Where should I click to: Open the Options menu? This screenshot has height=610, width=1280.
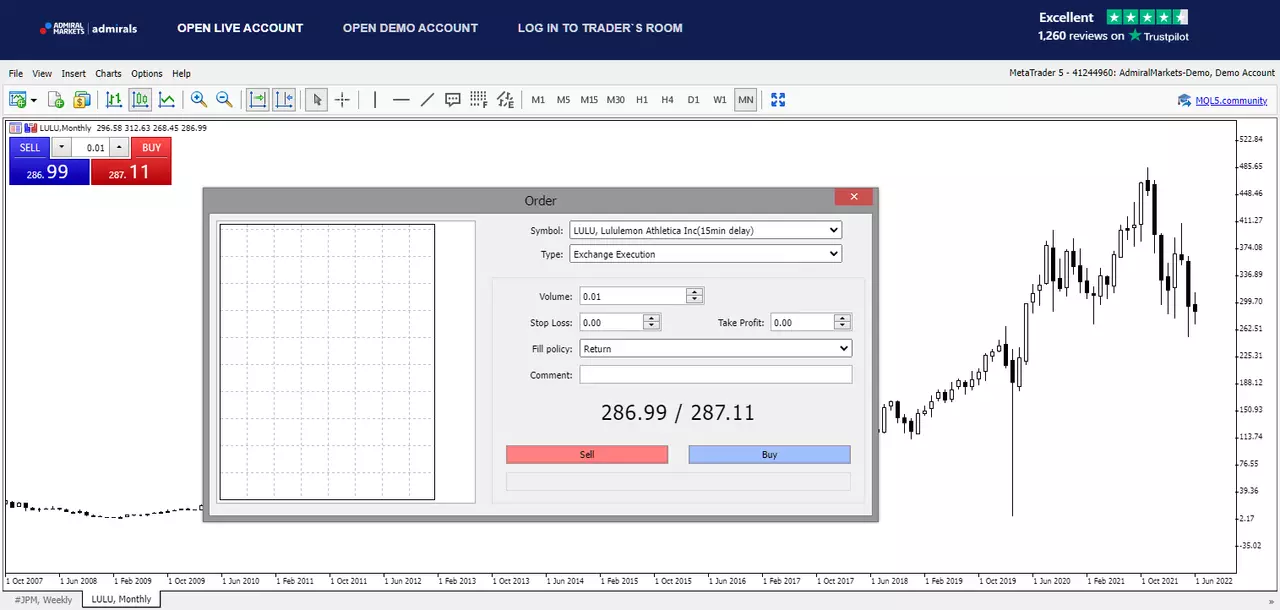pyautogui.click(x=146, y=73)
